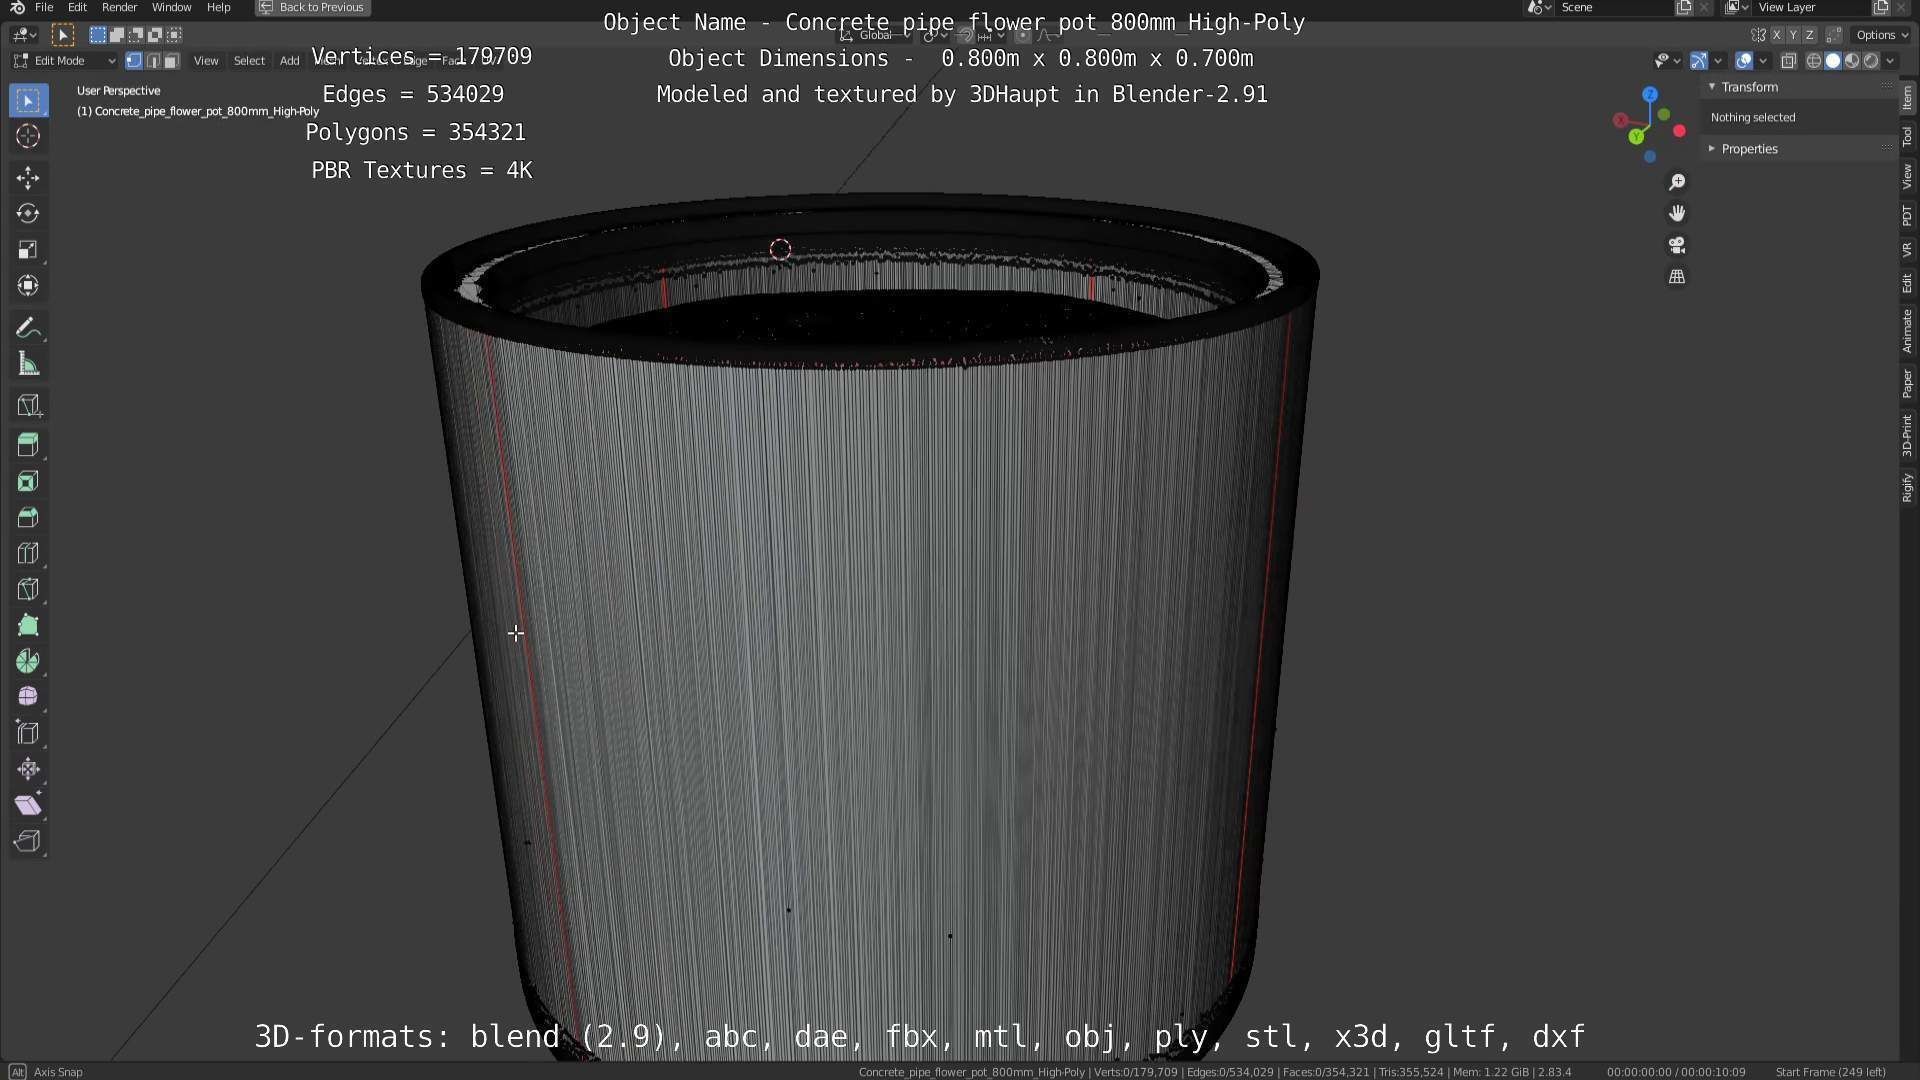This screenshot has width=1920, height=1080.
Task: Click the Z axis on navigation gizmo
Action: tap(1650, 94)
